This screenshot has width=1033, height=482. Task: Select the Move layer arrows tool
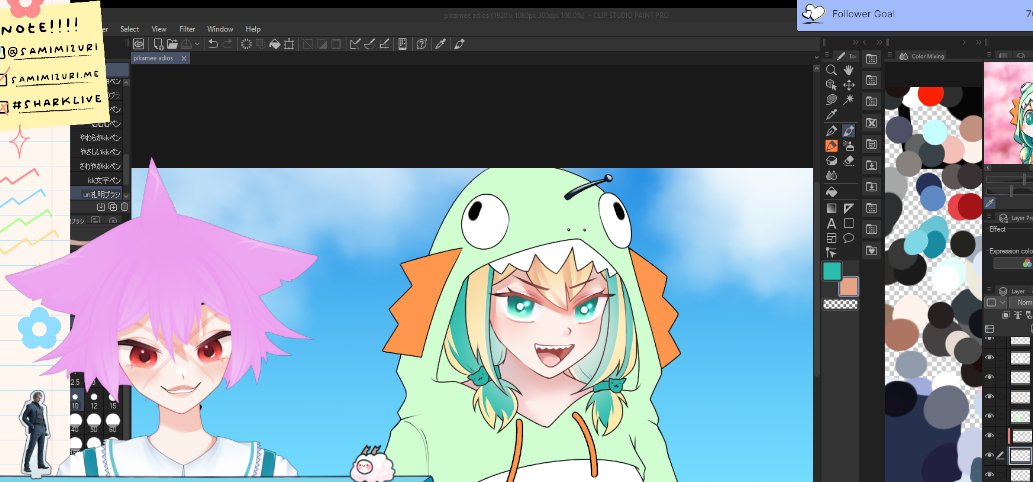coord(849,85)
